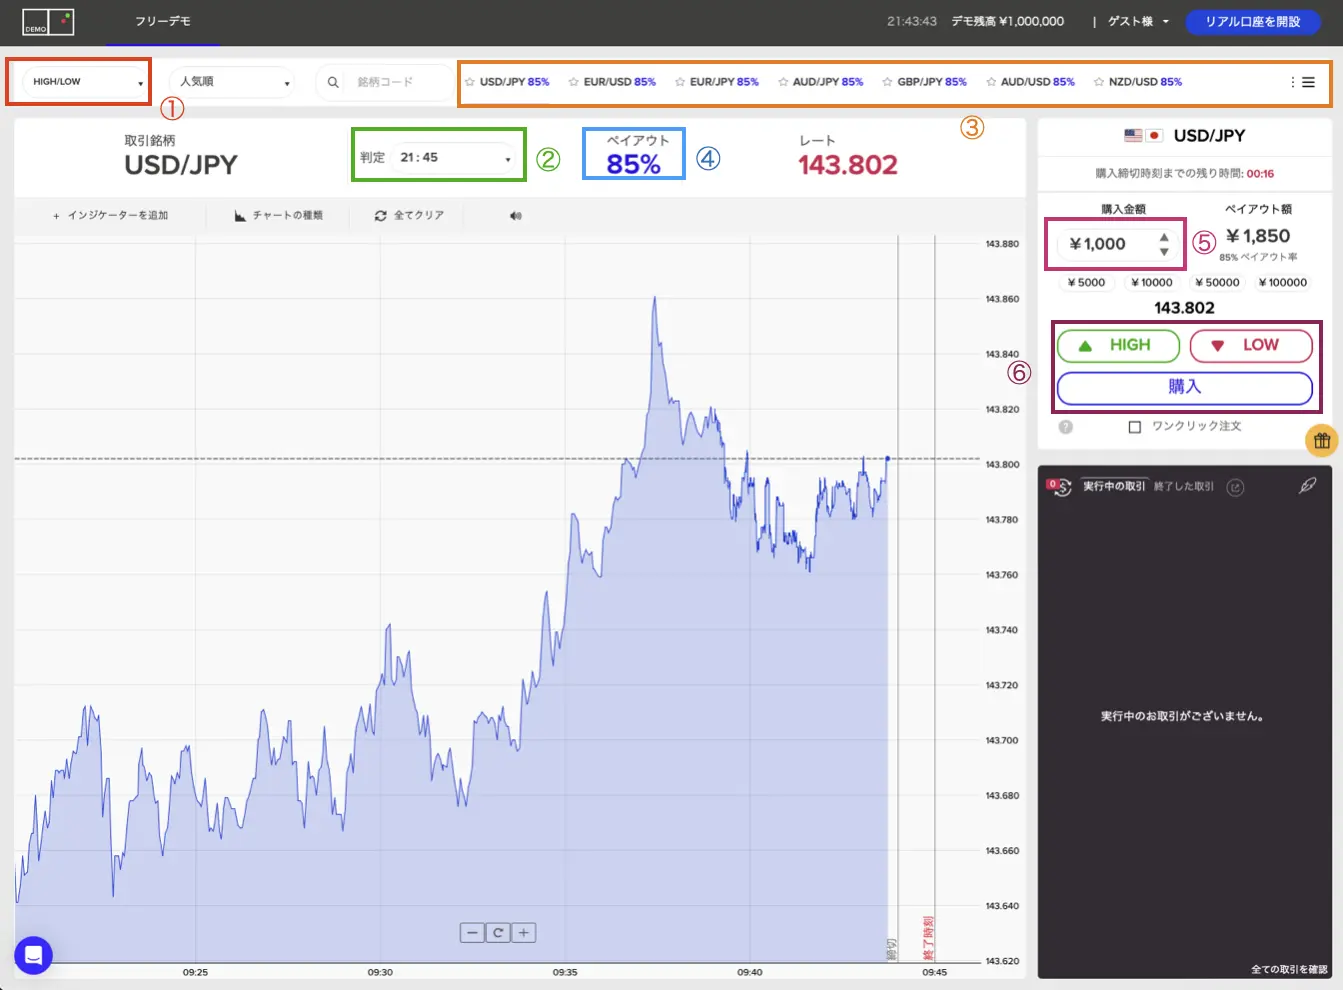Viewport: 1343px width, 990px height.
Task: Switch to 実行中の取引 tab
Action: [1114, 487]
